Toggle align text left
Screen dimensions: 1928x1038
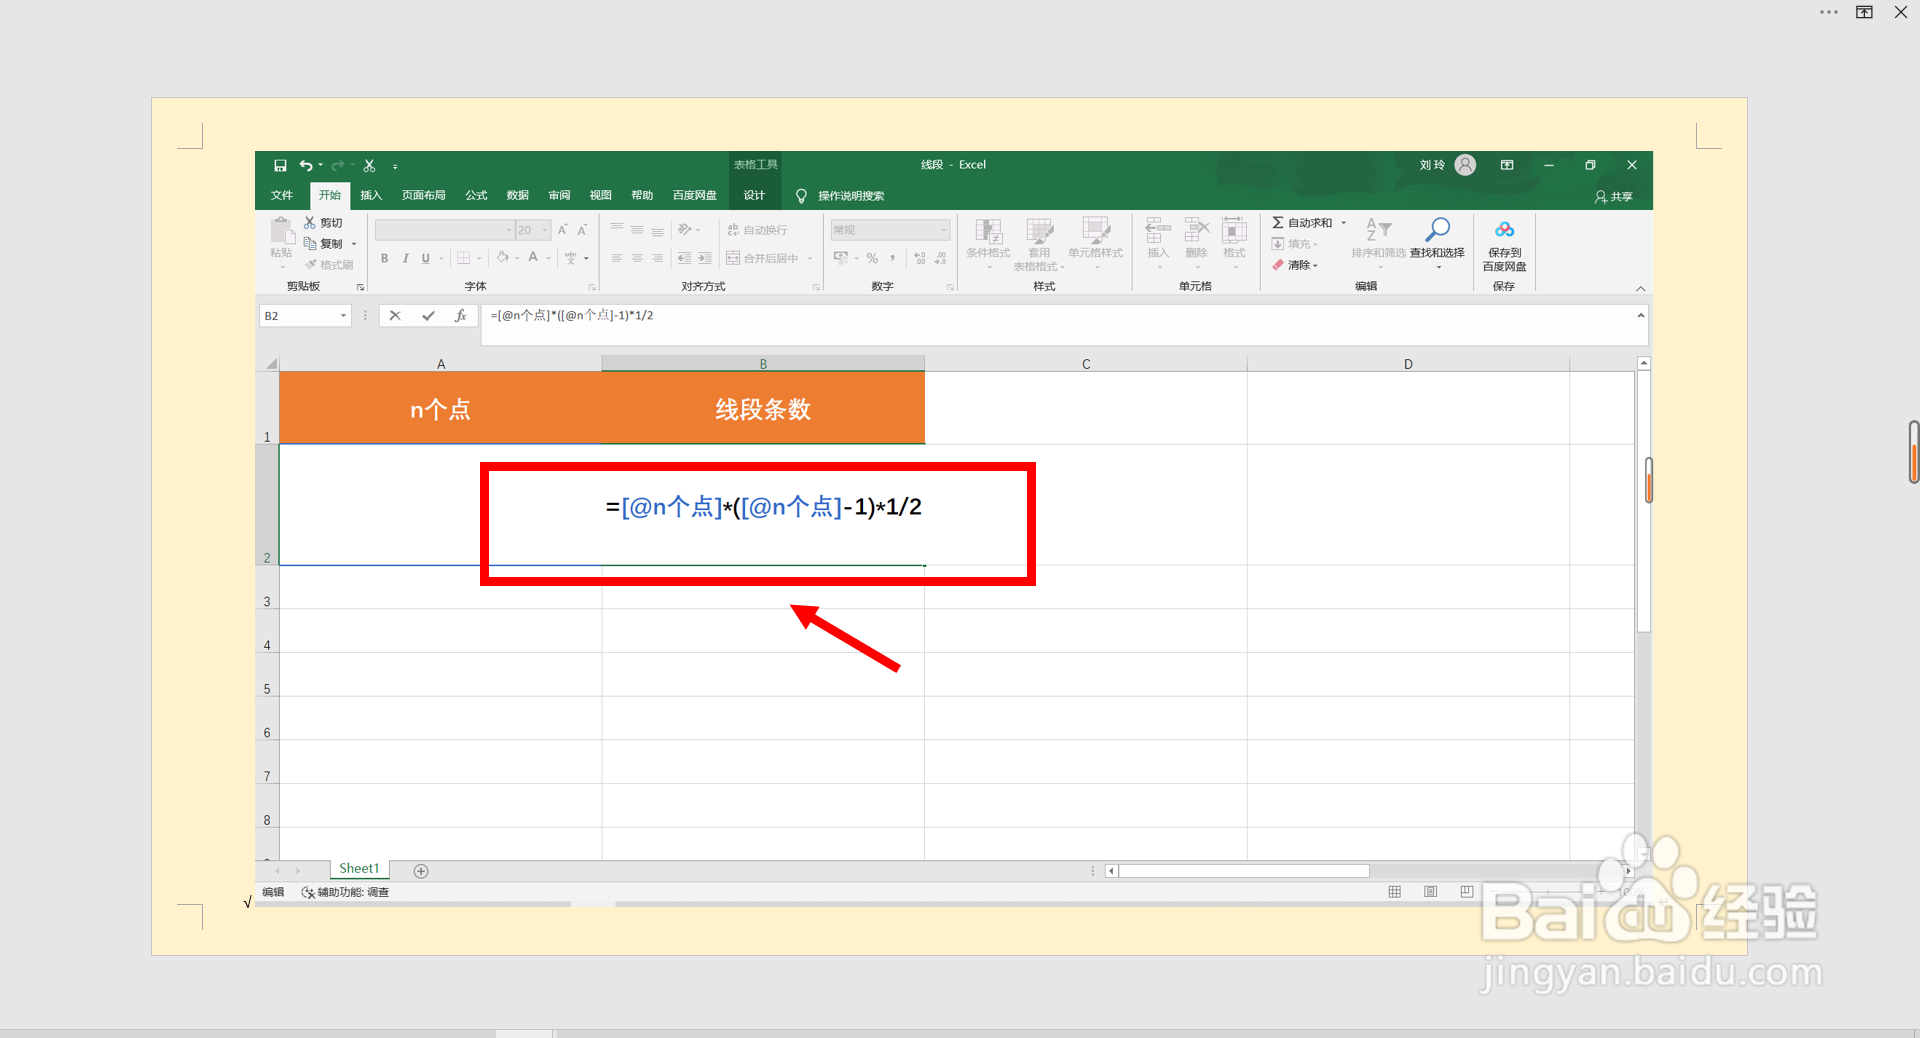(617, 258)
